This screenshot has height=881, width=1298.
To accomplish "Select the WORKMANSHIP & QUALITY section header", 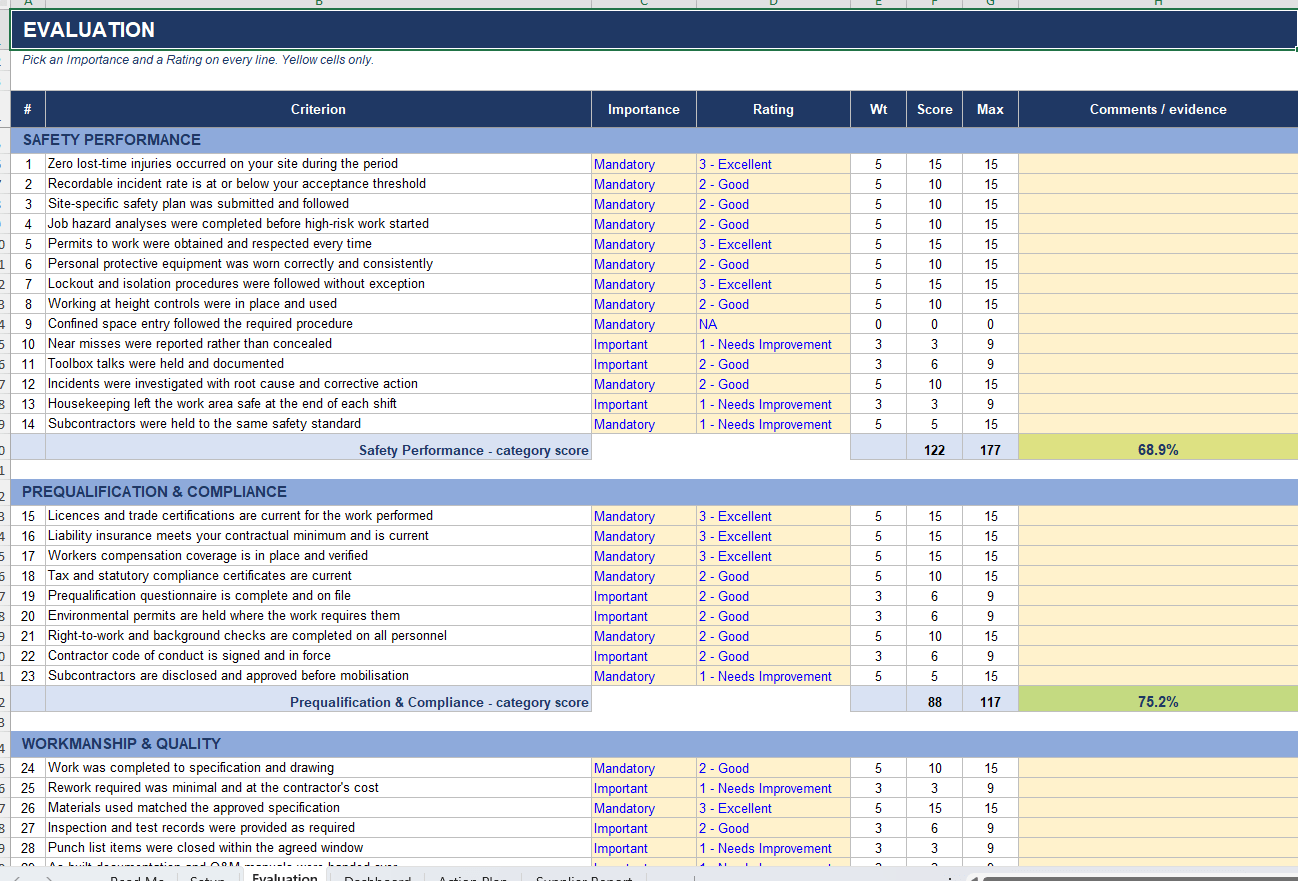I will pos(654,744).
